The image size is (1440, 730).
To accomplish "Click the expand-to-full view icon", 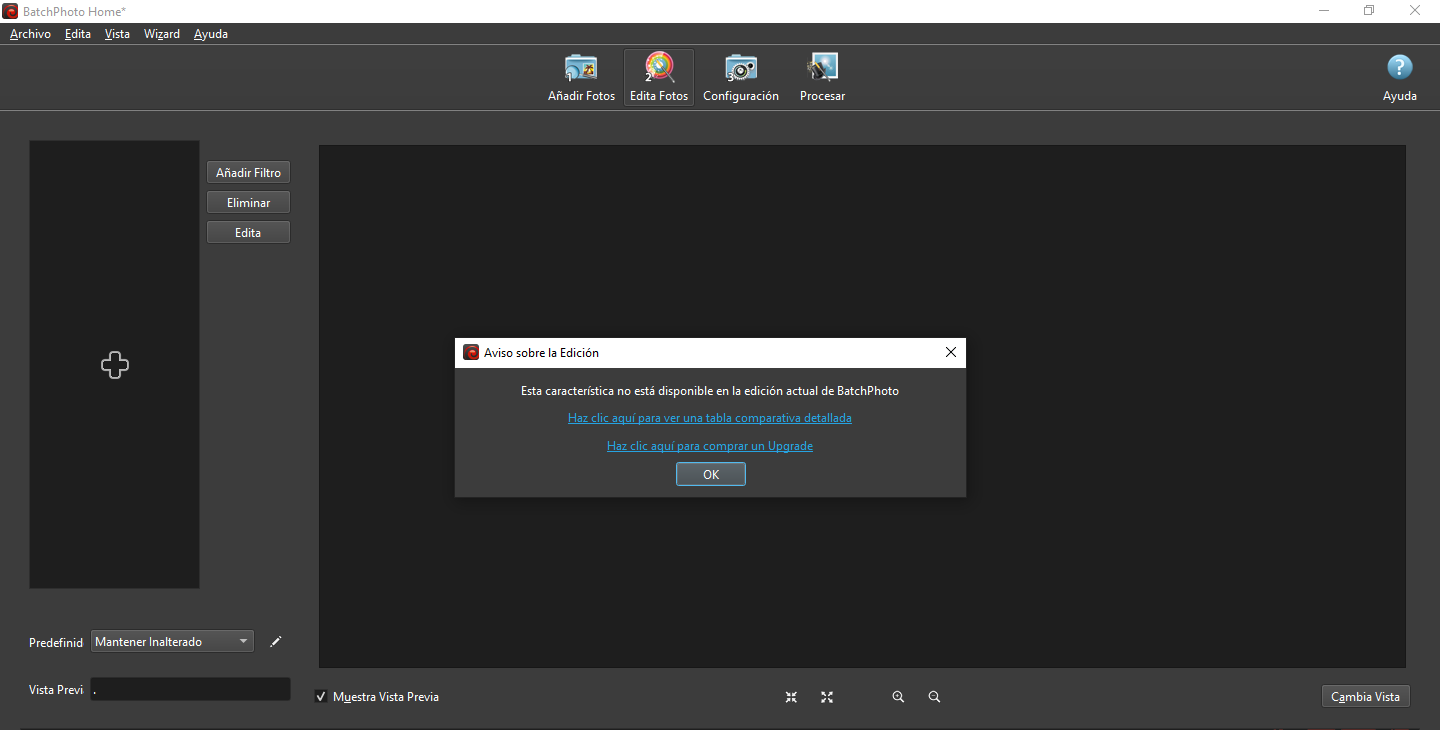I will [x=827, y=697].
